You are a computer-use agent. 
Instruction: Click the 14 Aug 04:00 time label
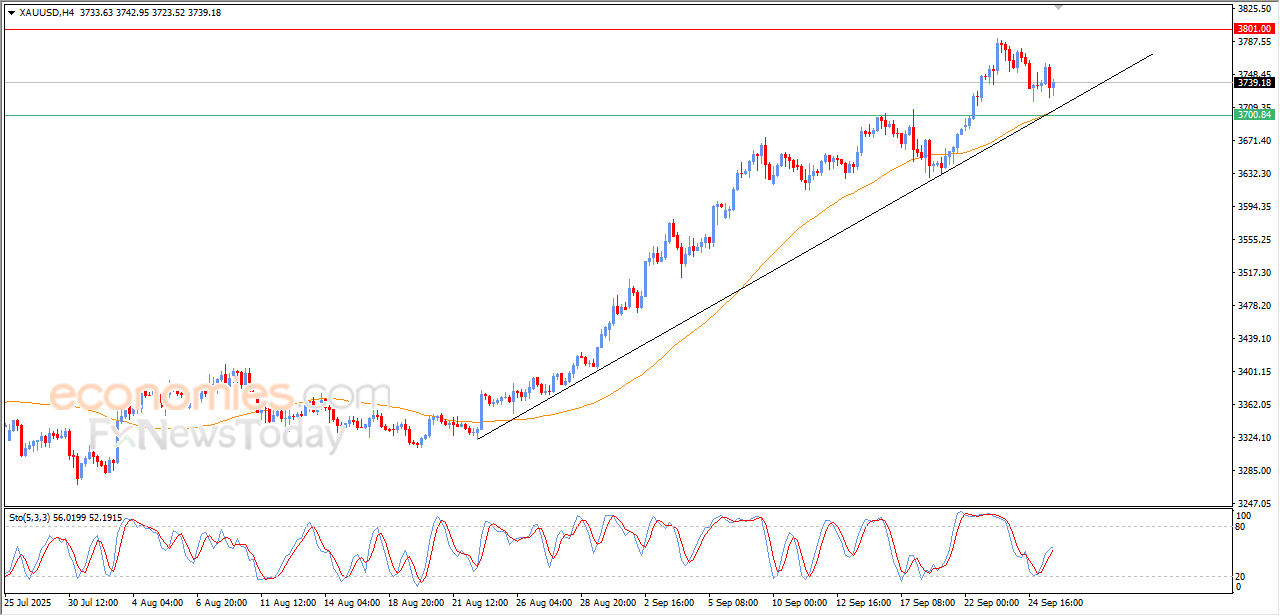pos(352,603)
